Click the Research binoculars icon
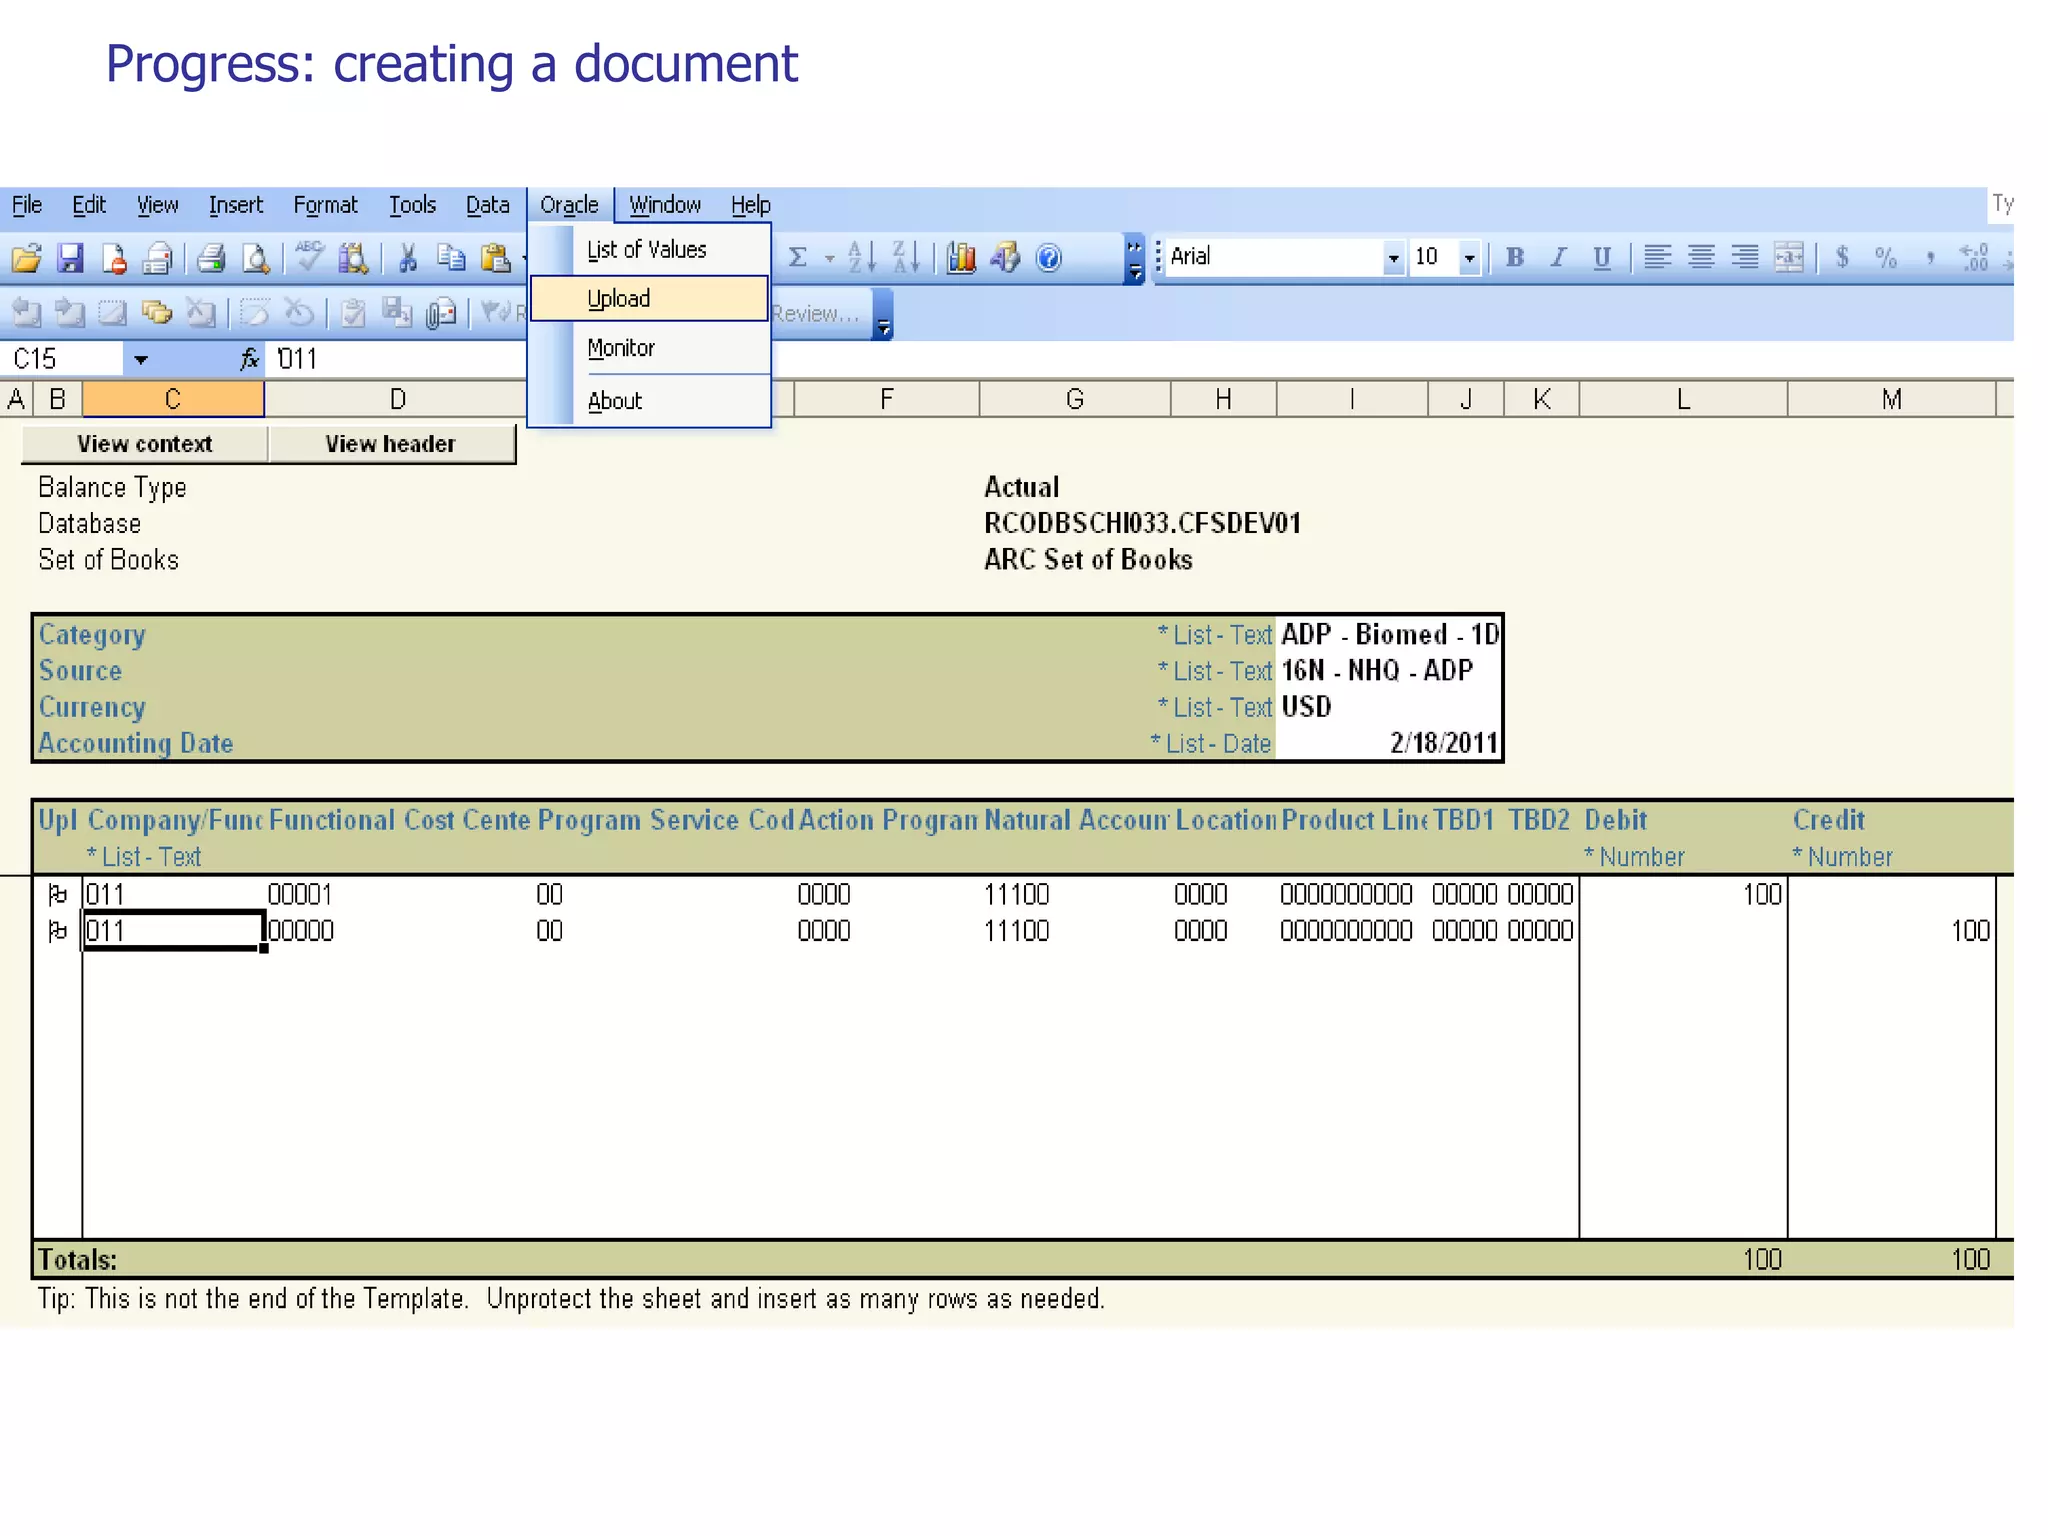 (x=353, y=258)
